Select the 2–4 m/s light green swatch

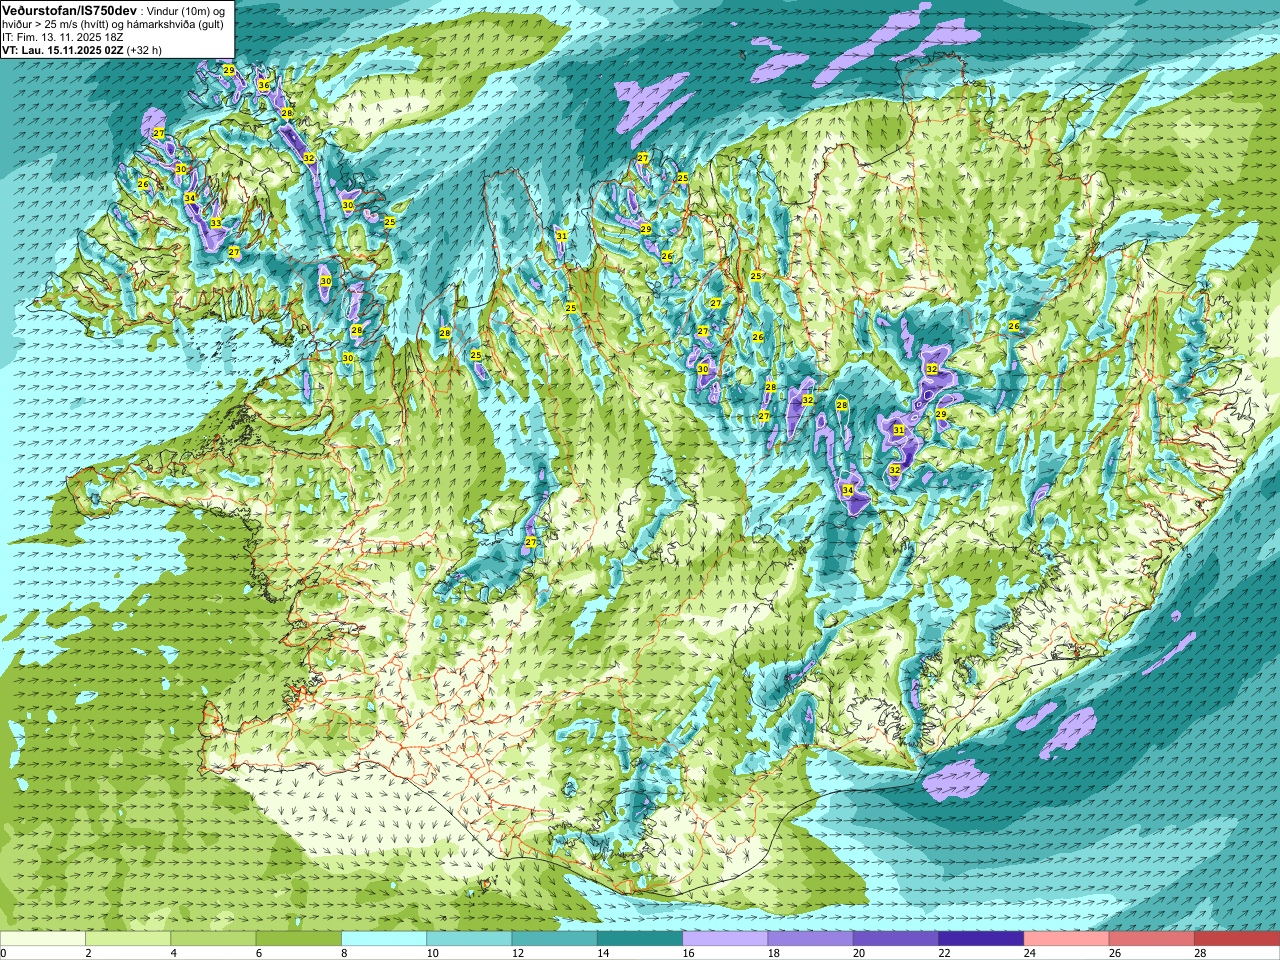[x=128, y=939]
